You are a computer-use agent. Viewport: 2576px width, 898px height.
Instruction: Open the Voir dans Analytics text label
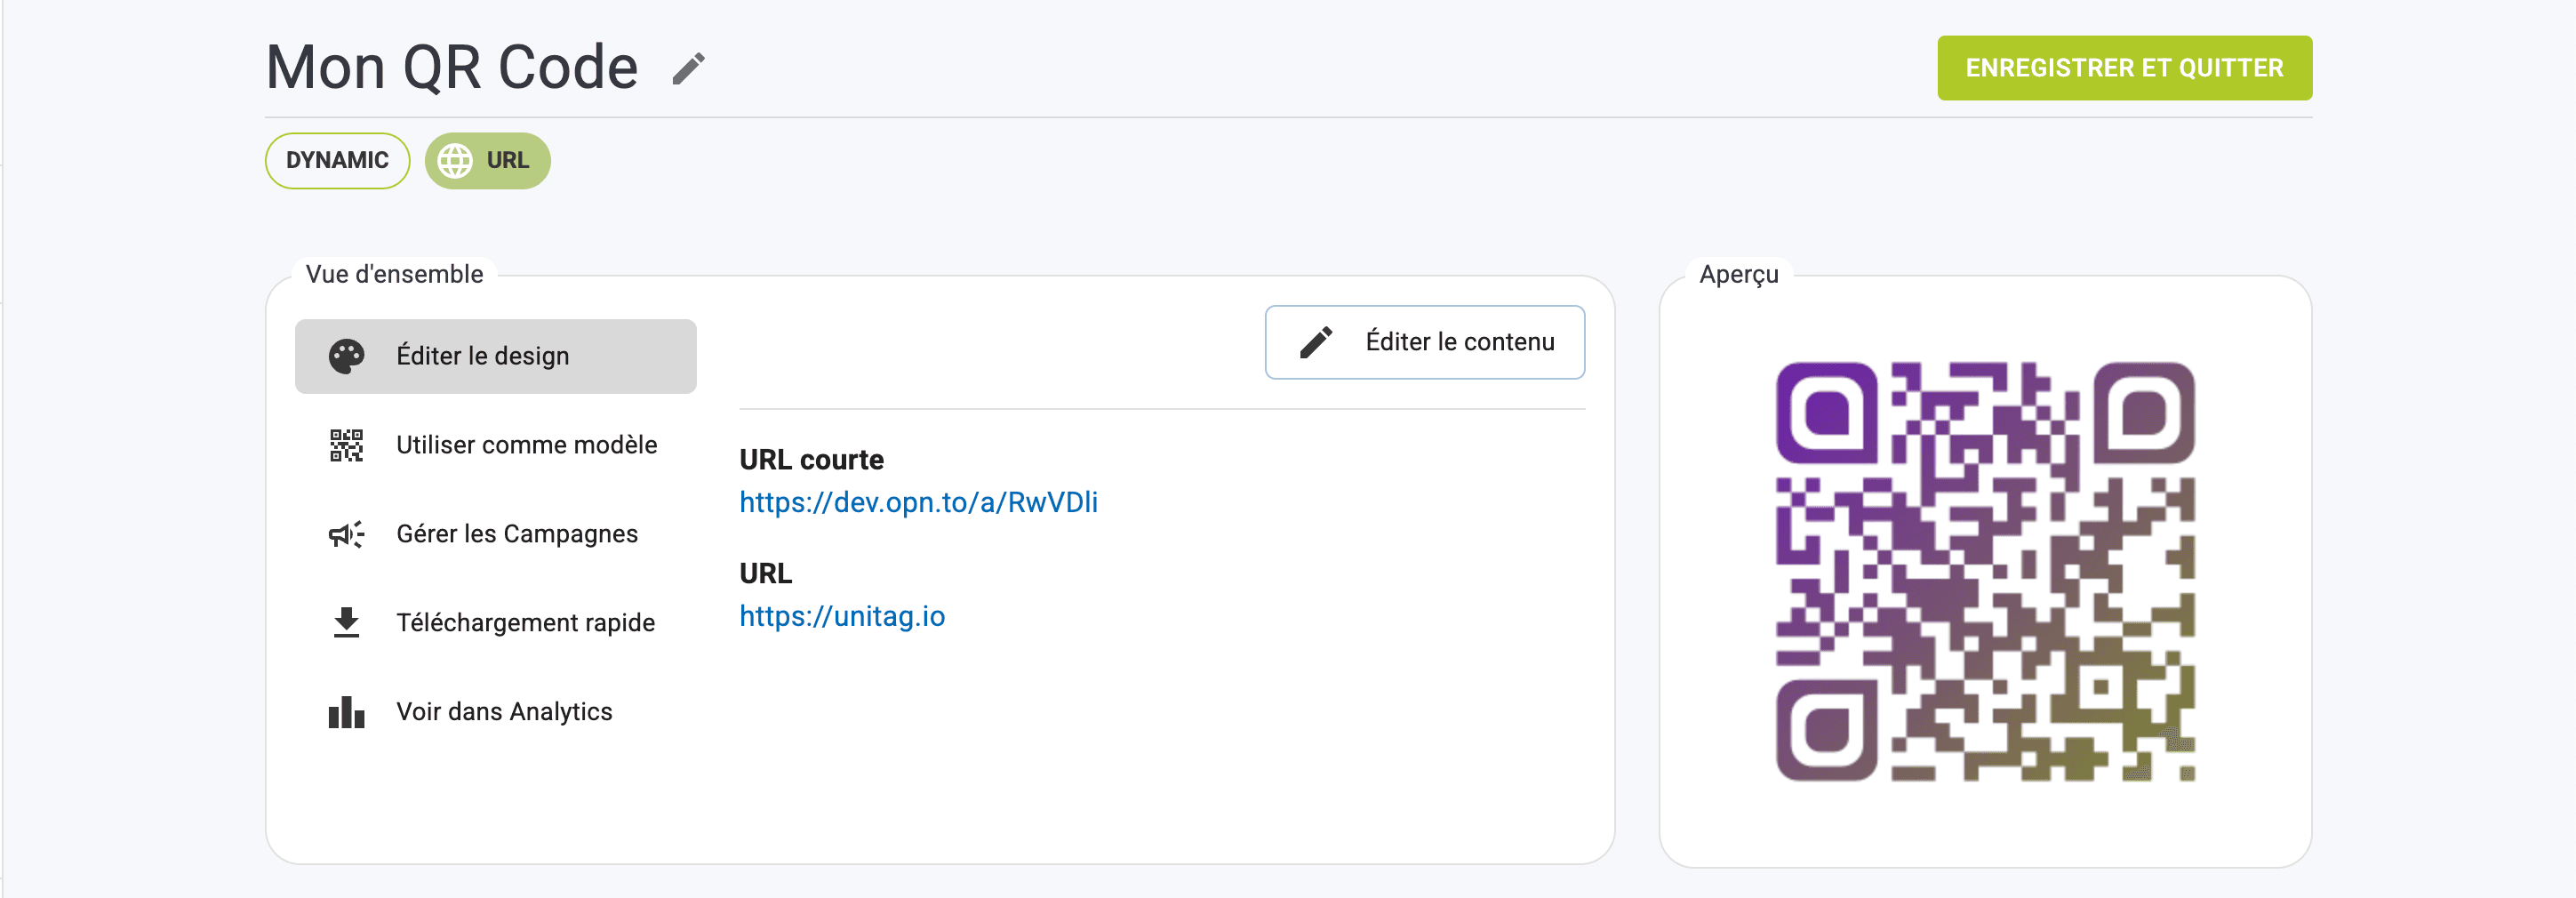point(504,712)
